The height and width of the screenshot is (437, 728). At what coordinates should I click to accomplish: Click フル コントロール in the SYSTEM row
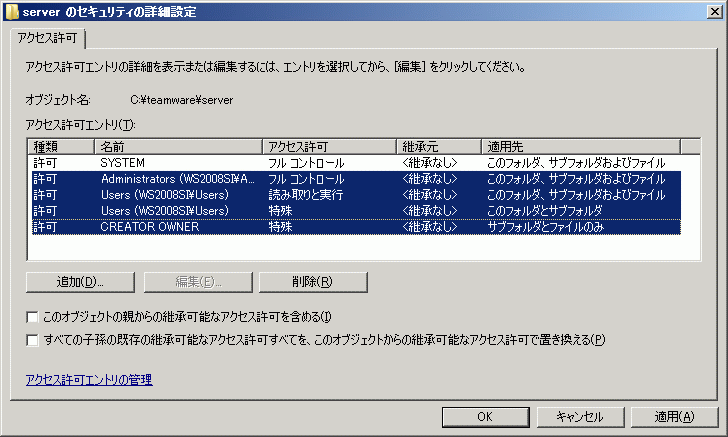(306, 163)
